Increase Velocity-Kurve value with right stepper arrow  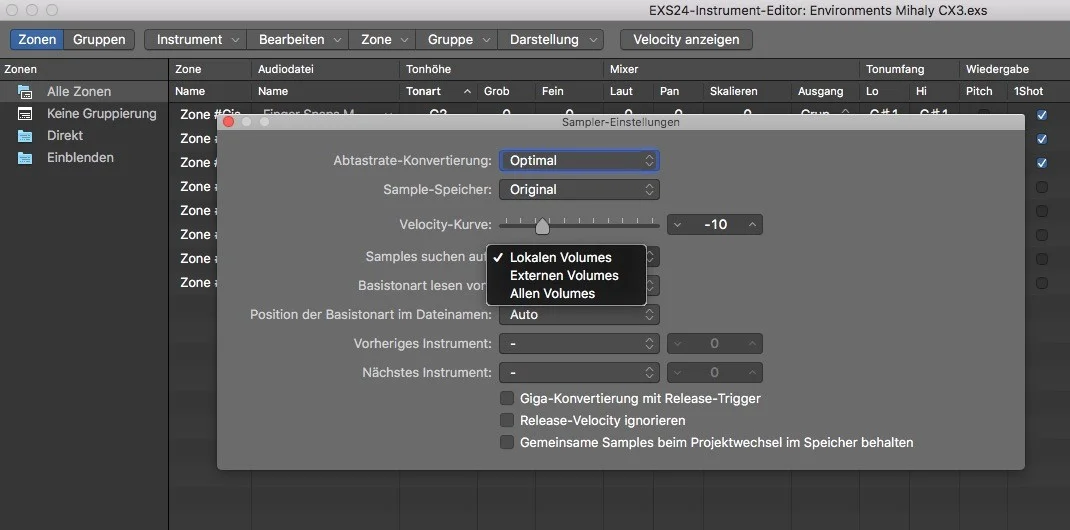[752, 225]
